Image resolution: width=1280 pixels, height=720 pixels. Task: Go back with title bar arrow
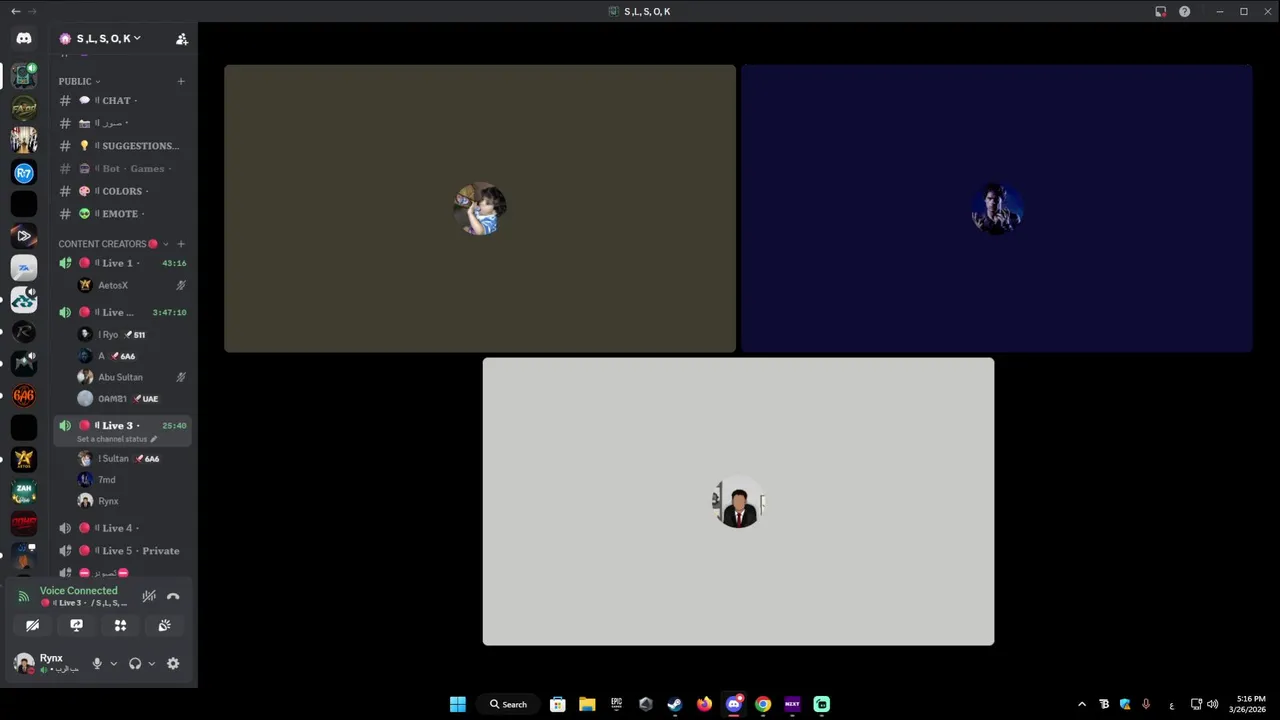(15, 11)
